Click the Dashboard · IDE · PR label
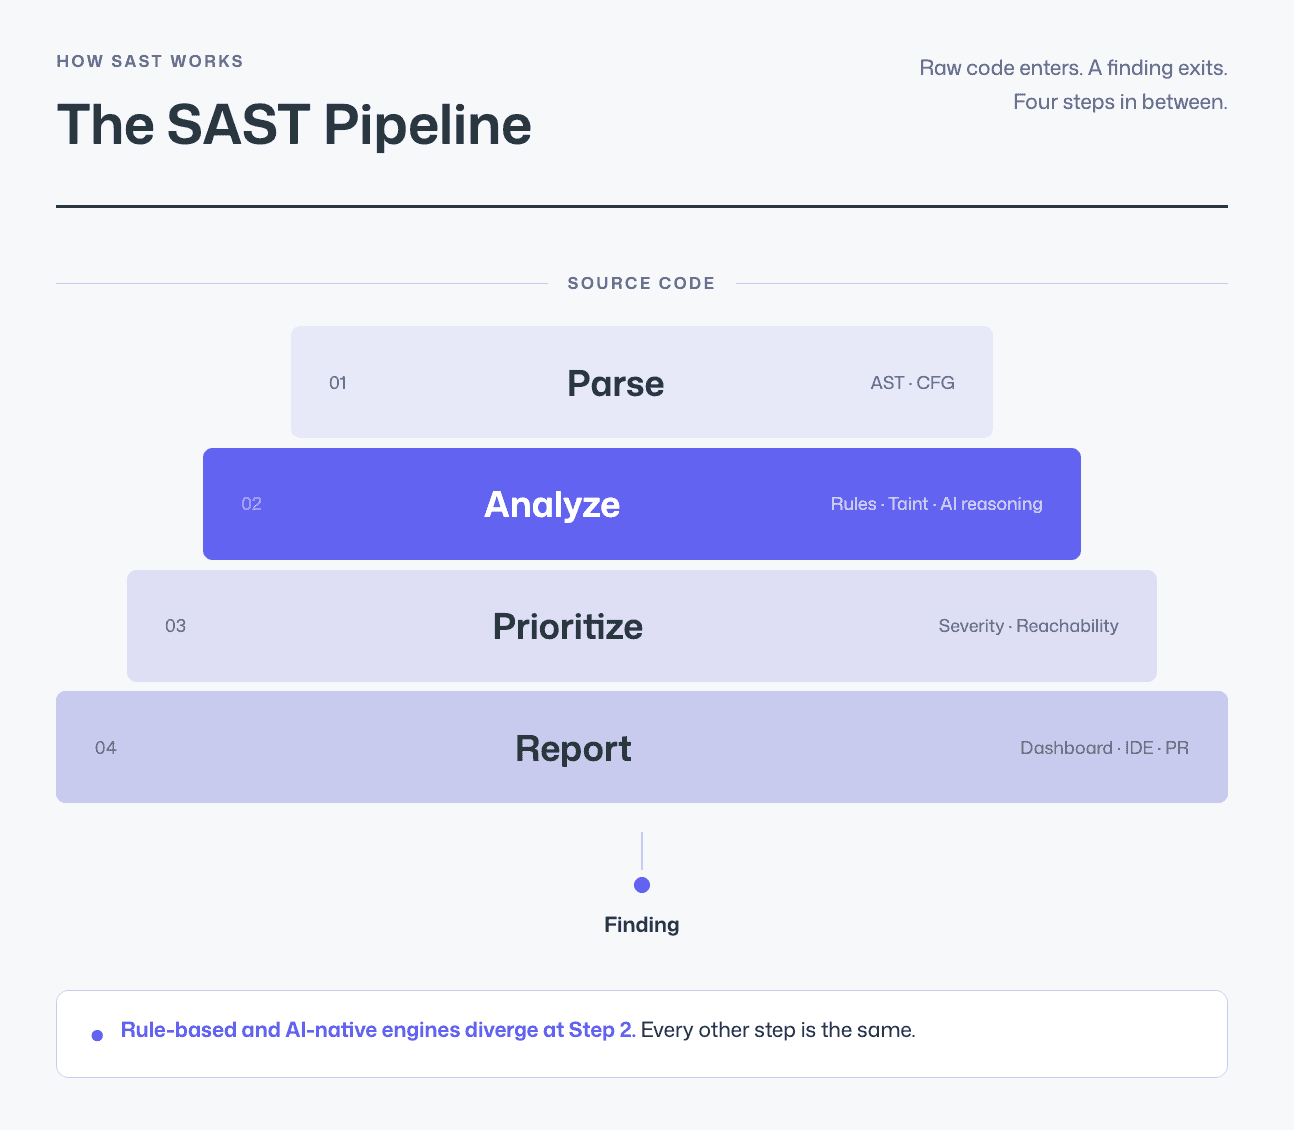Screen dimensions: 1294x1130 pos(1104,748)
